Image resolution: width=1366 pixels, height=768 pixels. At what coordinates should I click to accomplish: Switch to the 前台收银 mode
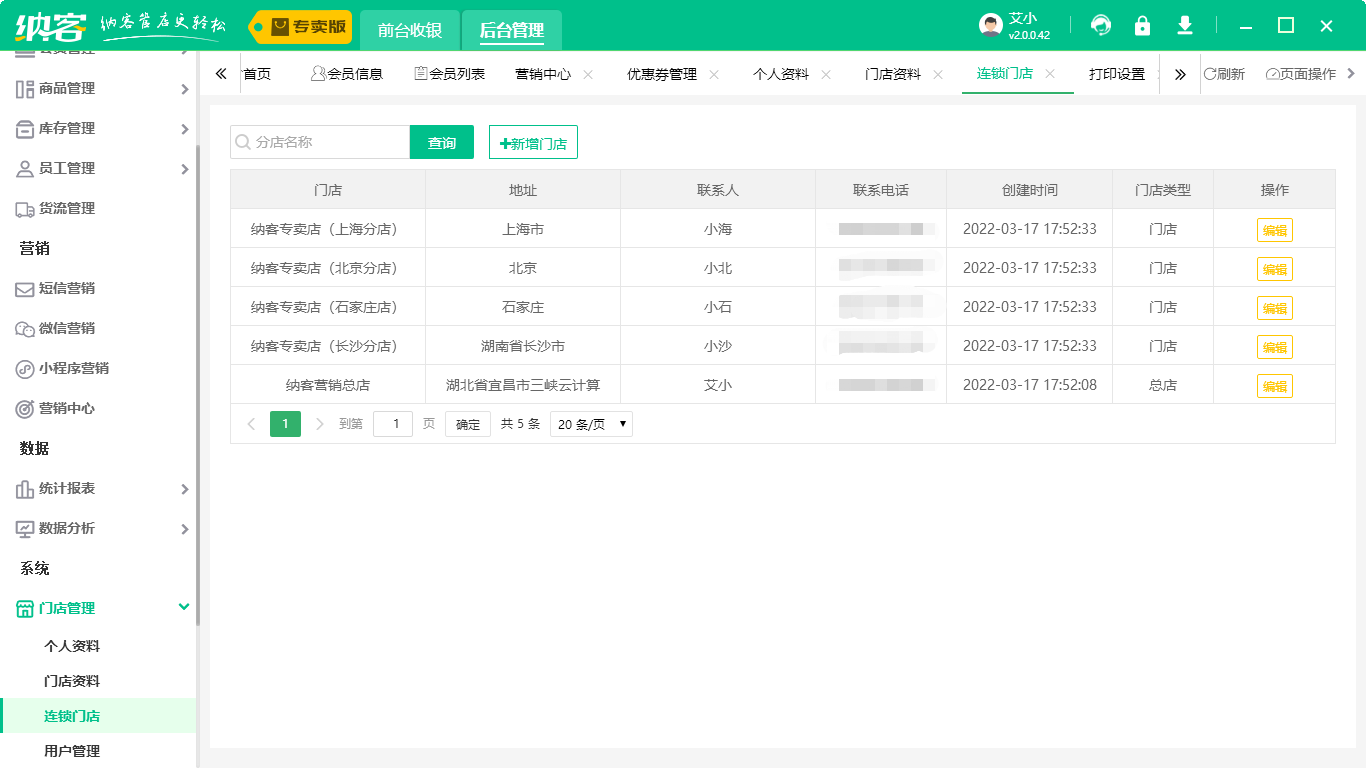tap(411, 30)
